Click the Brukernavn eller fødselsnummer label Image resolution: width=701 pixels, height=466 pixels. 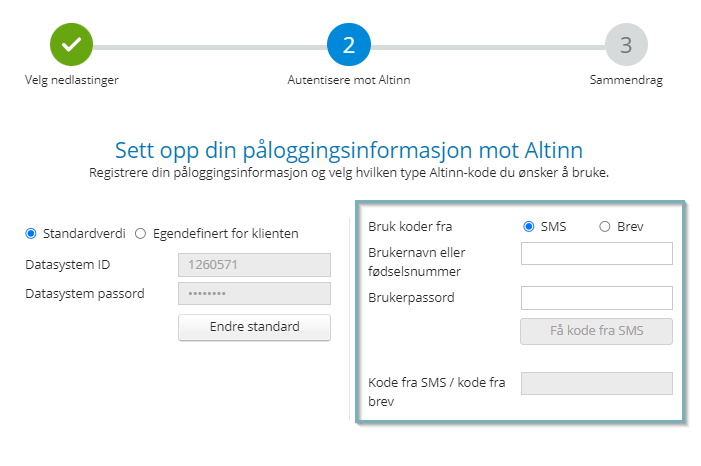(x=417, y=262)
